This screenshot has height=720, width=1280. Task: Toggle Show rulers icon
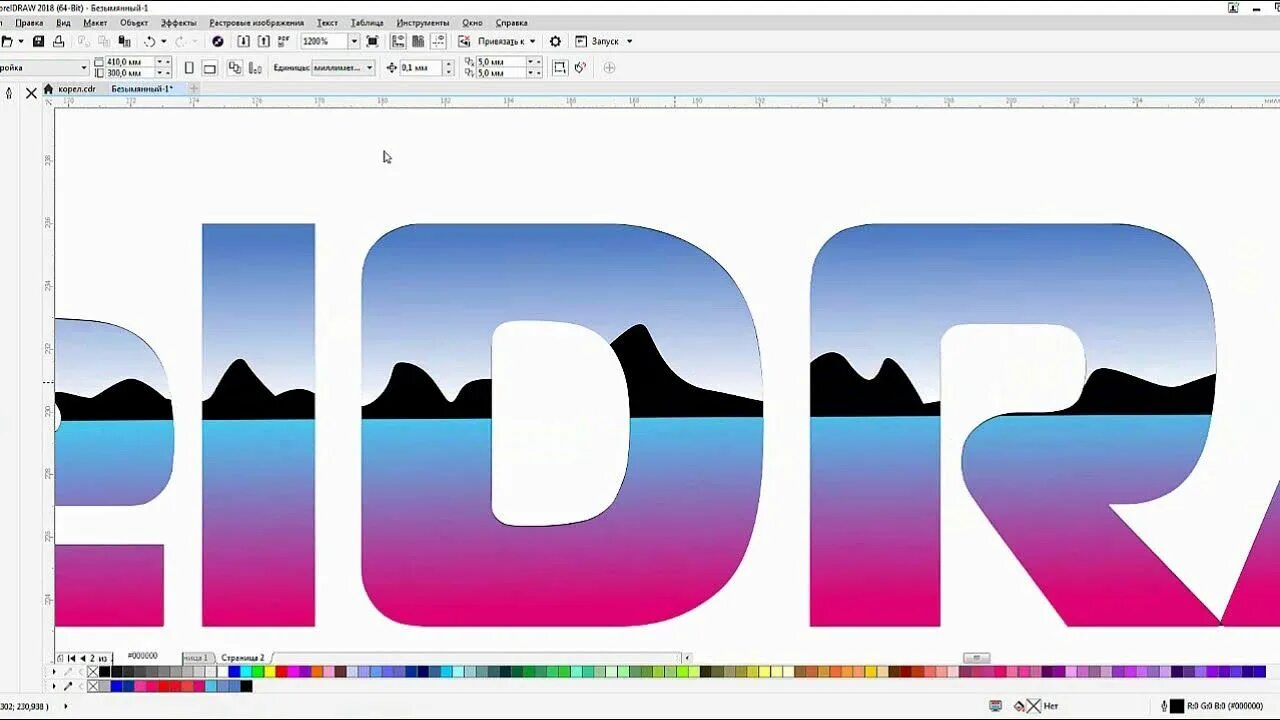[398, 41]
